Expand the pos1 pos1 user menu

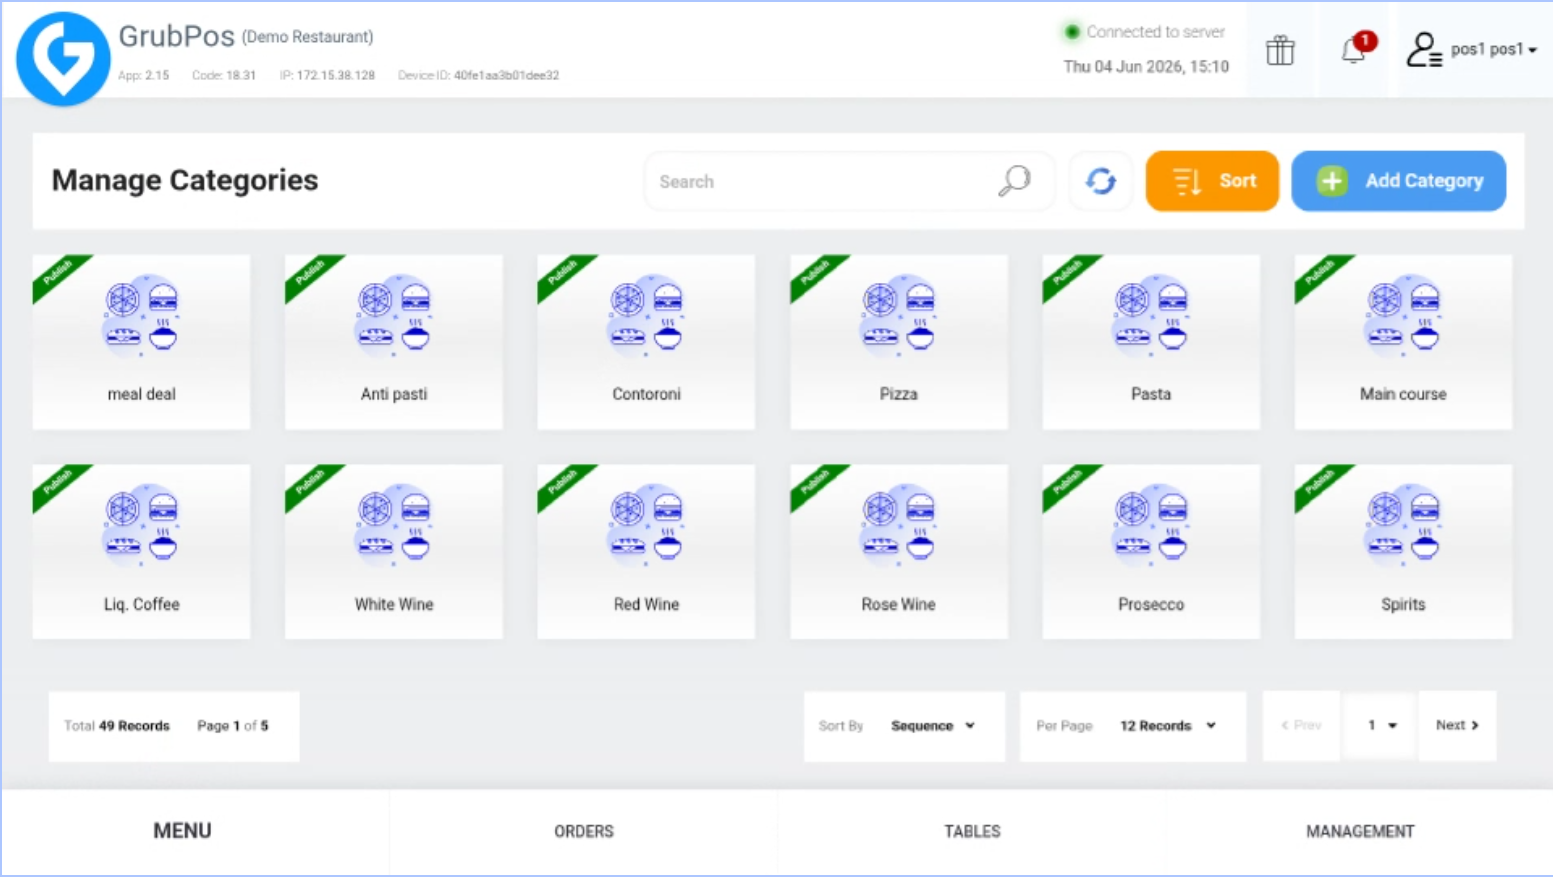coord(1493,49)
